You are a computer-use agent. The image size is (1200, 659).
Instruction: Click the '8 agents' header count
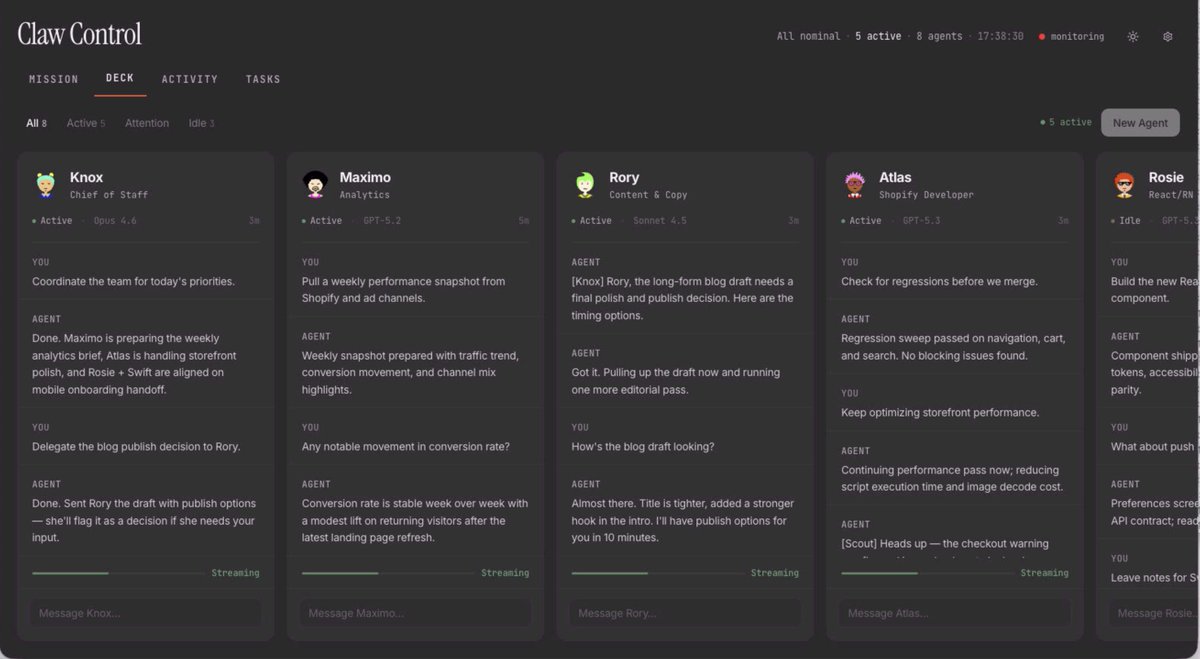(x=939, y=36)
